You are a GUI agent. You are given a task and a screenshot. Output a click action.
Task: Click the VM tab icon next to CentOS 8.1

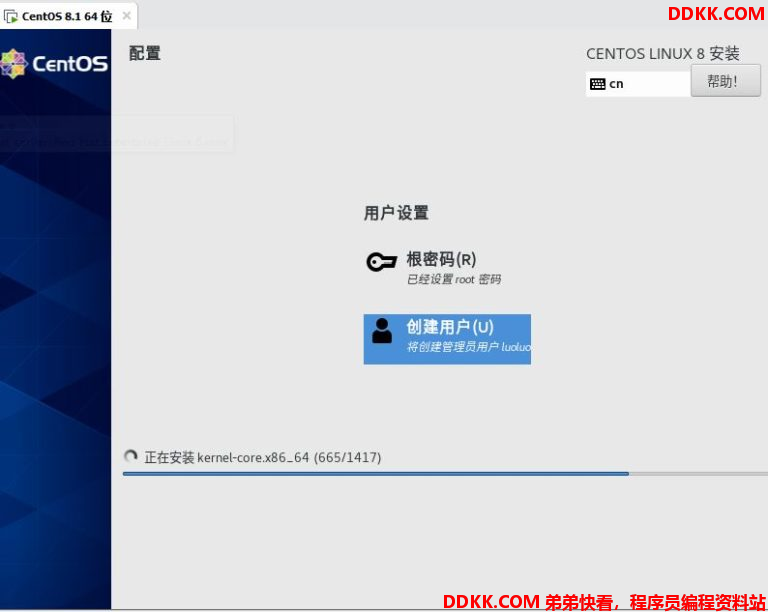10,17
